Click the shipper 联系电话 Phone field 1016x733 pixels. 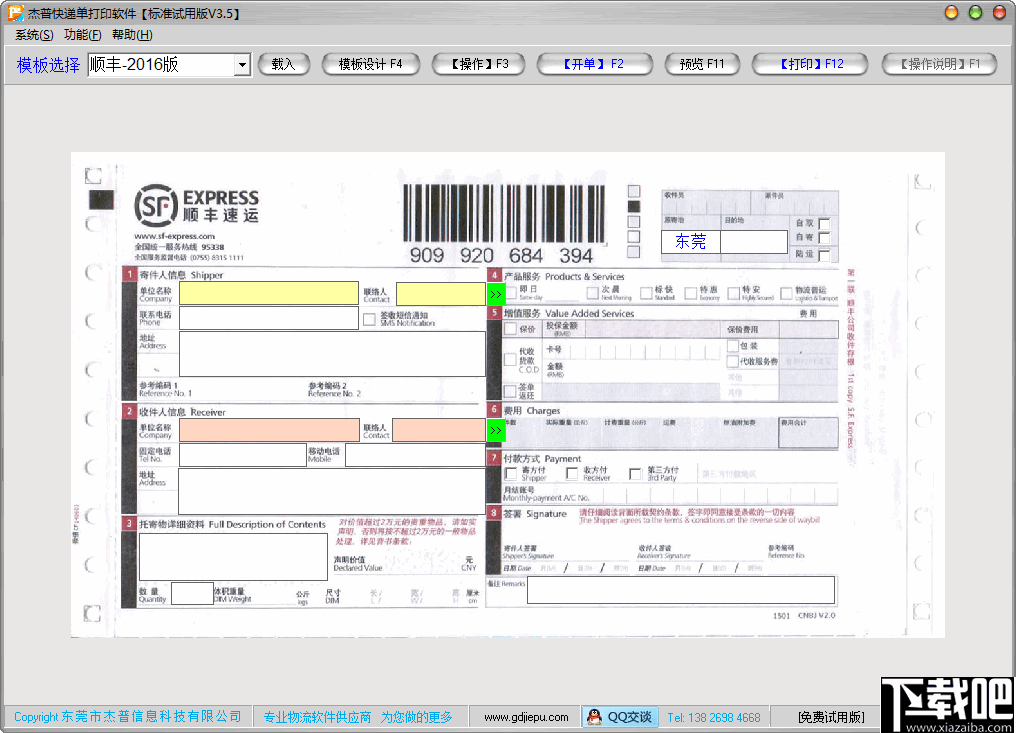coord(269,318)
